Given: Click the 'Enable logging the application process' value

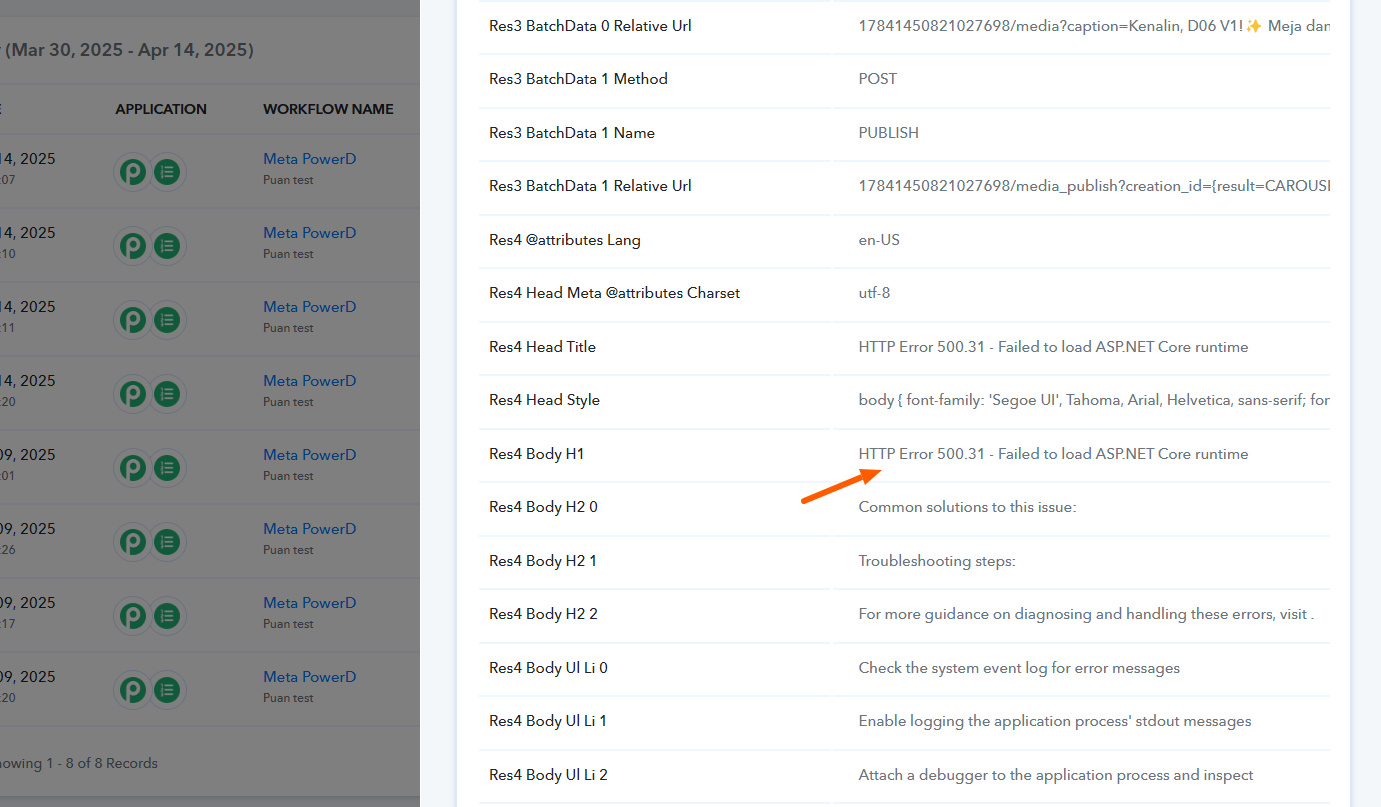Looking at the screenshot, I should pos(1055,721).
